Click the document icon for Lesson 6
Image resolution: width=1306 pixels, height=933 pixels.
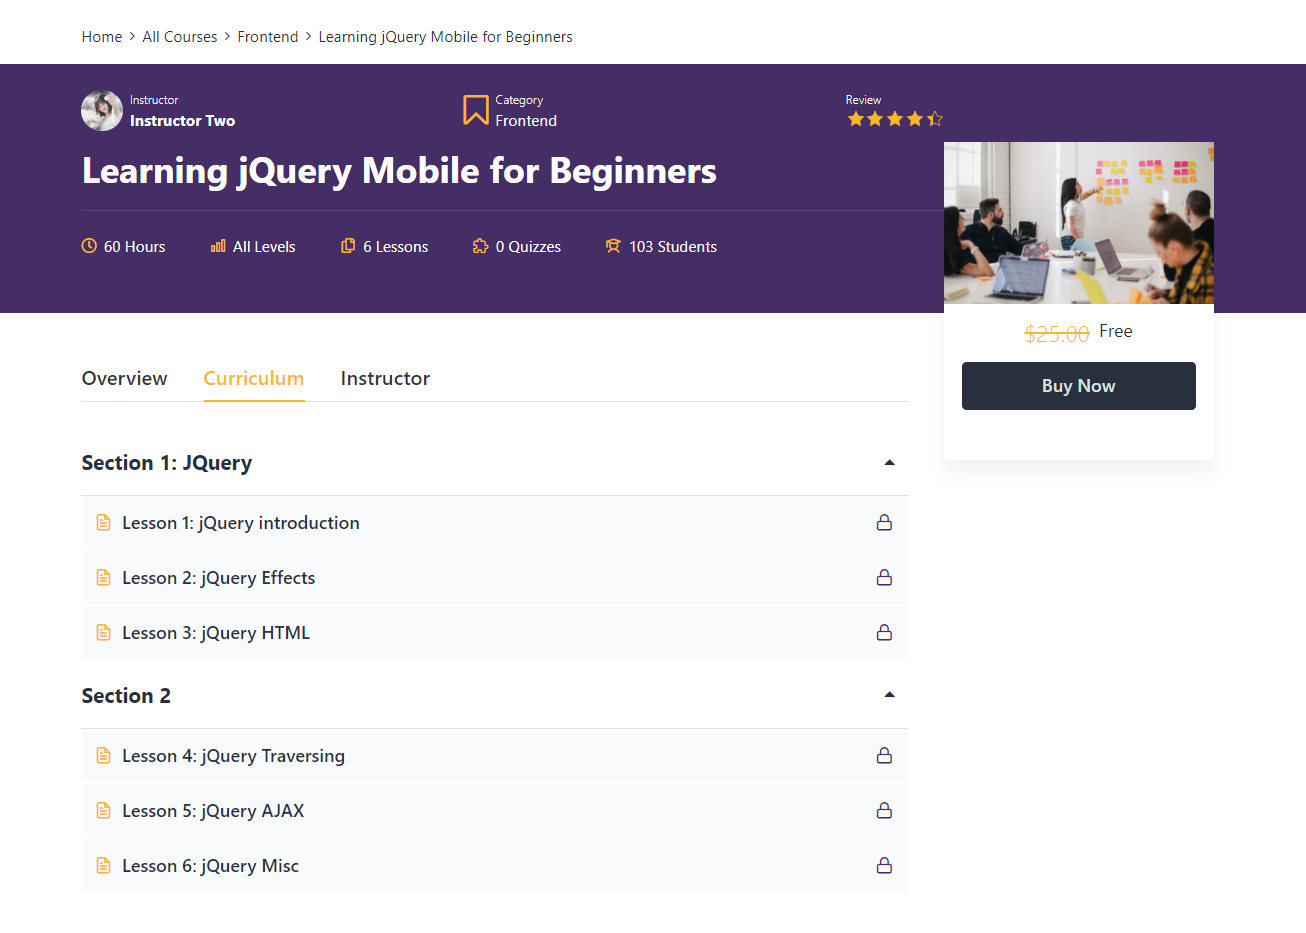click(103, 865)
